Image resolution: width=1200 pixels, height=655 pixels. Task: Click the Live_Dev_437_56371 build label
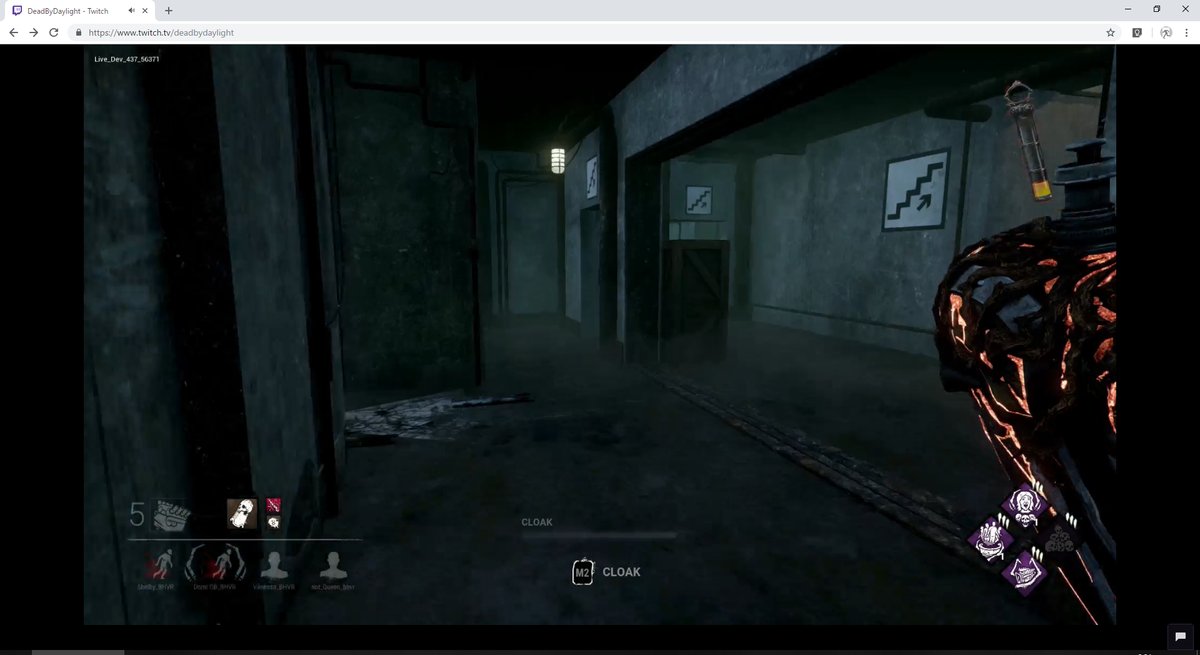pyautogui.click(x=127, y=59)
